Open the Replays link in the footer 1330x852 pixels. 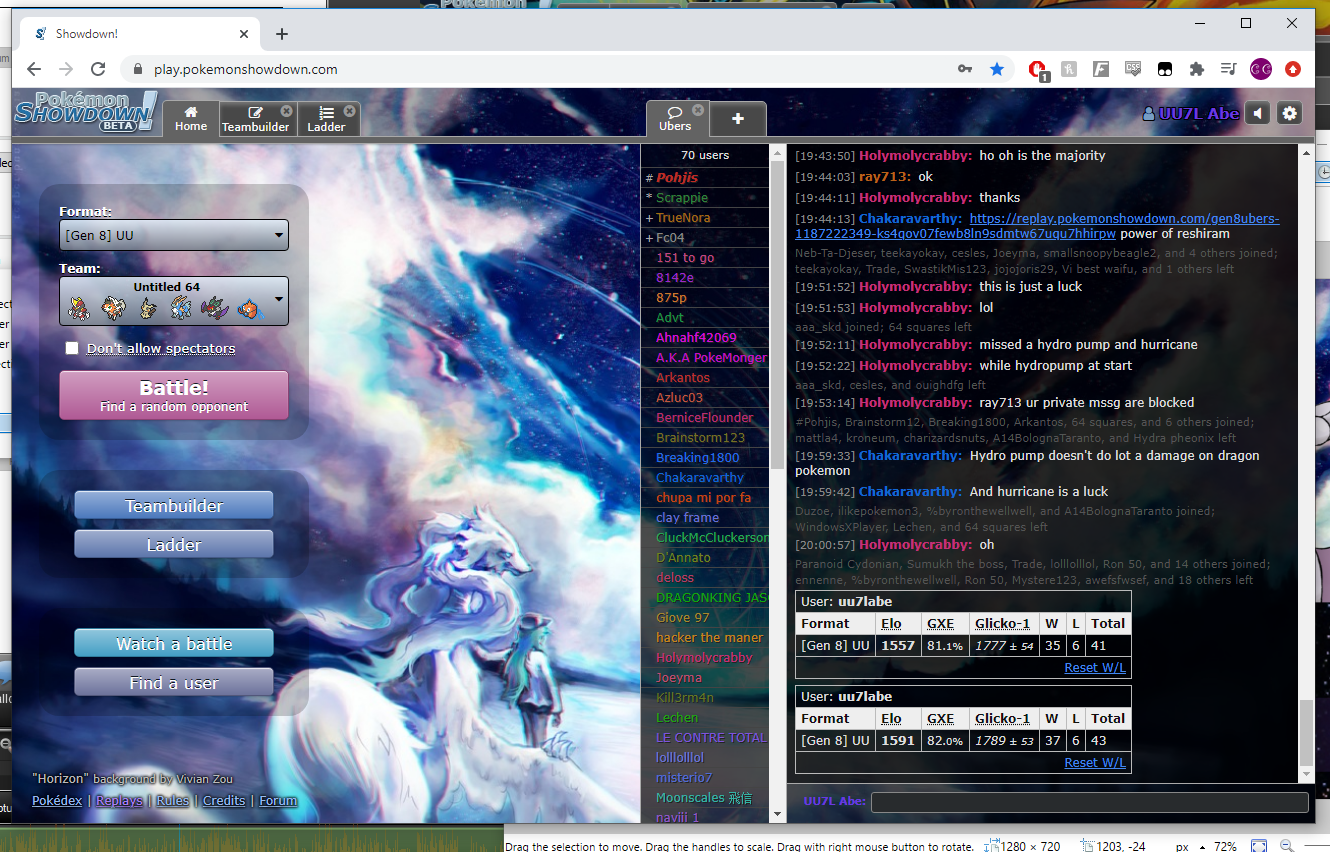click(119, 800)
